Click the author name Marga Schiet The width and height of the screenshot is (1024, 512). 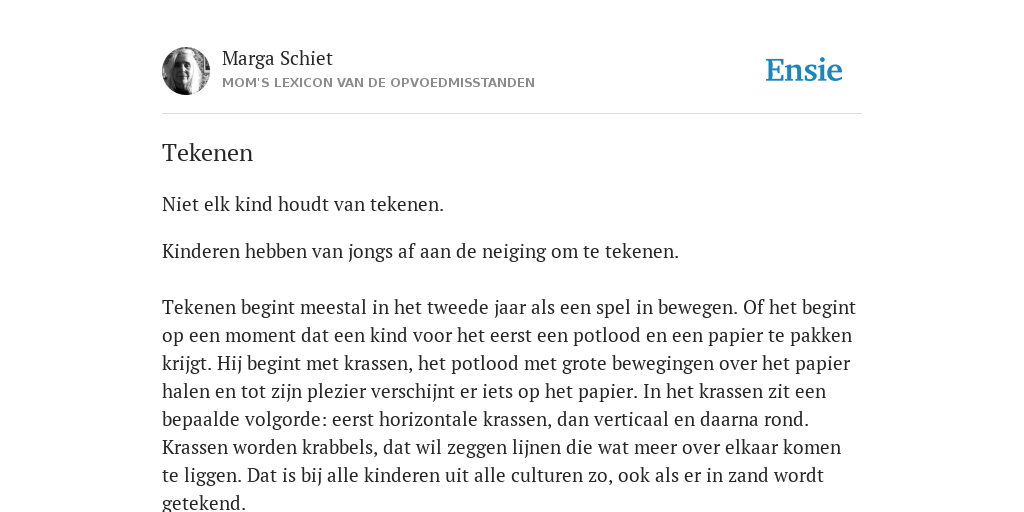(277, 59)
